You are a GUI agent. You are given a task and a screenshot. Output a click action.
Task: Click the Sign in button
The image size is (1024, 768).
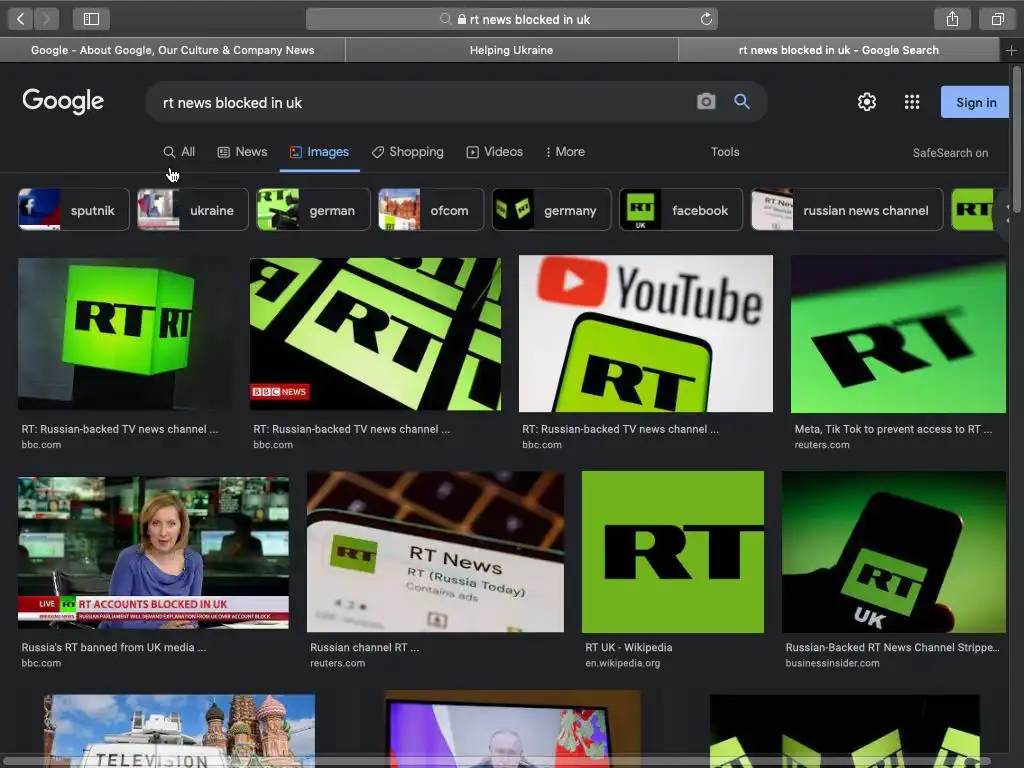[976, 102]
